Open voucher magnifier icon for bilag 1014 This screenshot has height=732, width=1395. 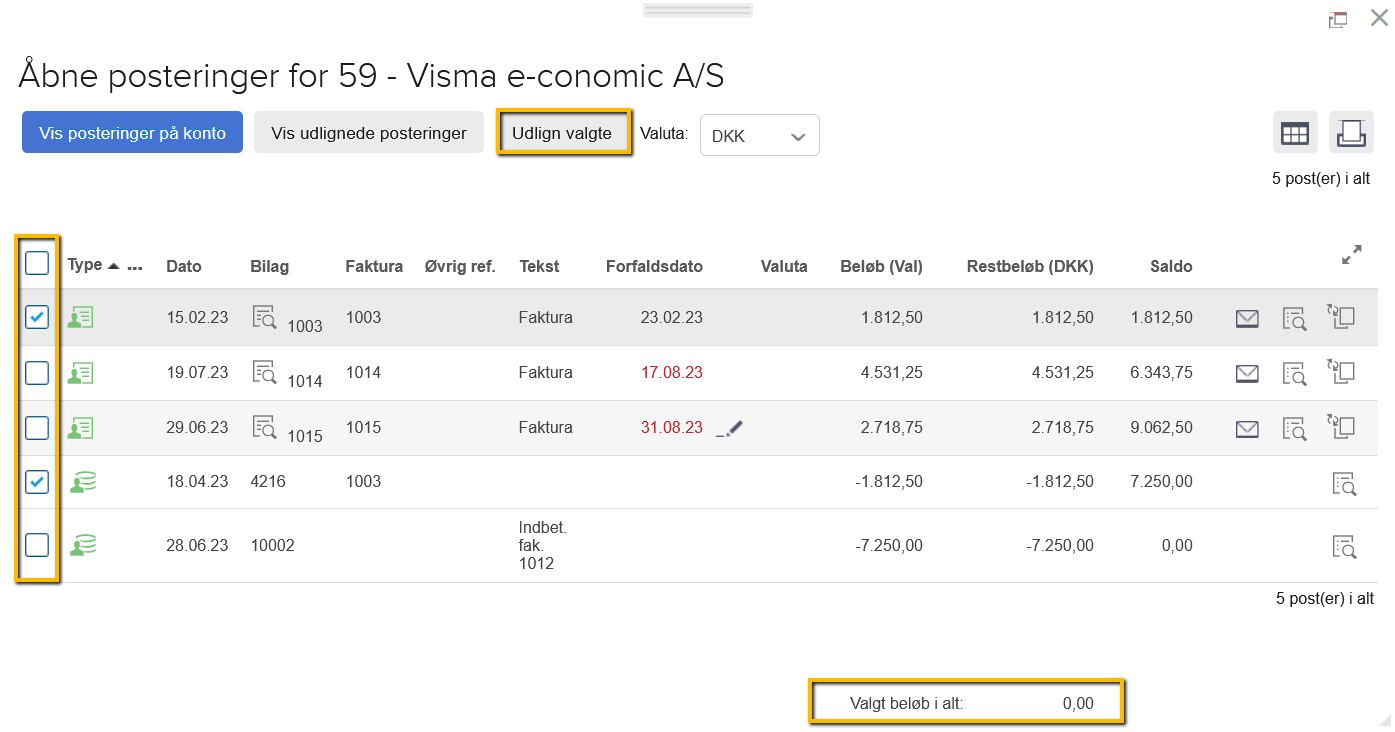[264, 372]
